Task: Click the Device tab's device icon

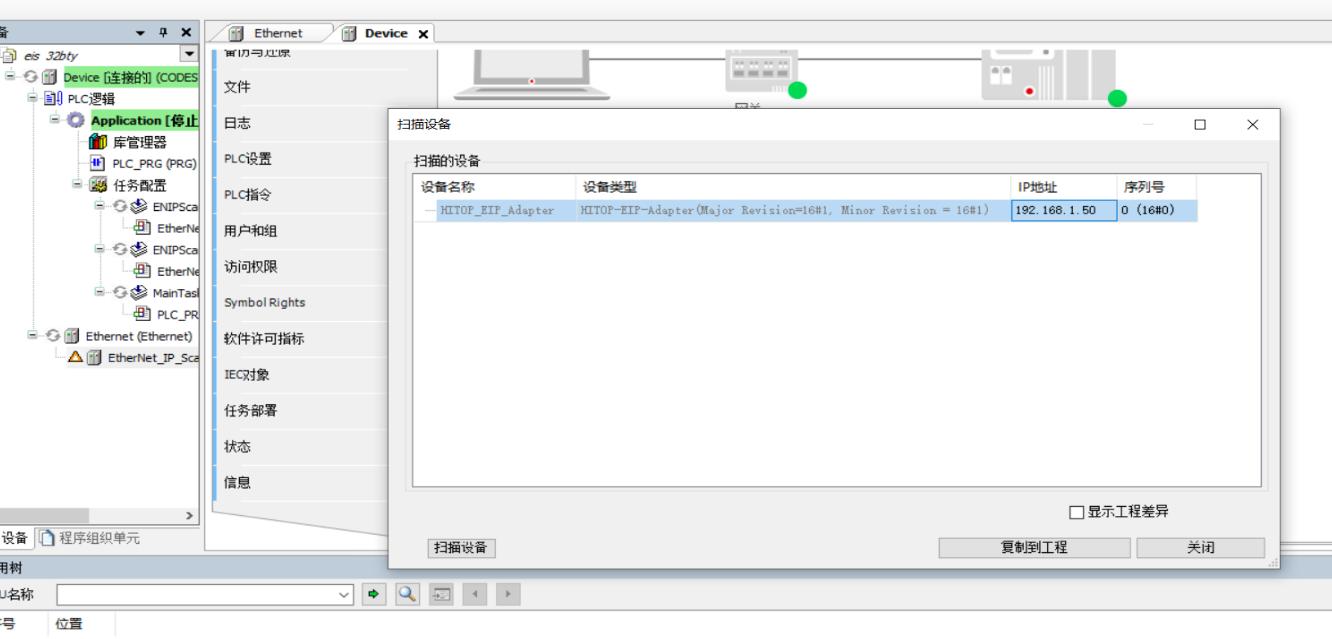Action: [x=349, y=33]
